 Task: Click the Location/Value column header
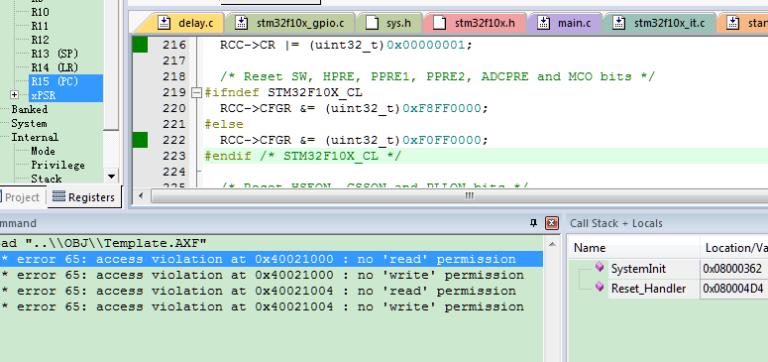pos(735,248)
